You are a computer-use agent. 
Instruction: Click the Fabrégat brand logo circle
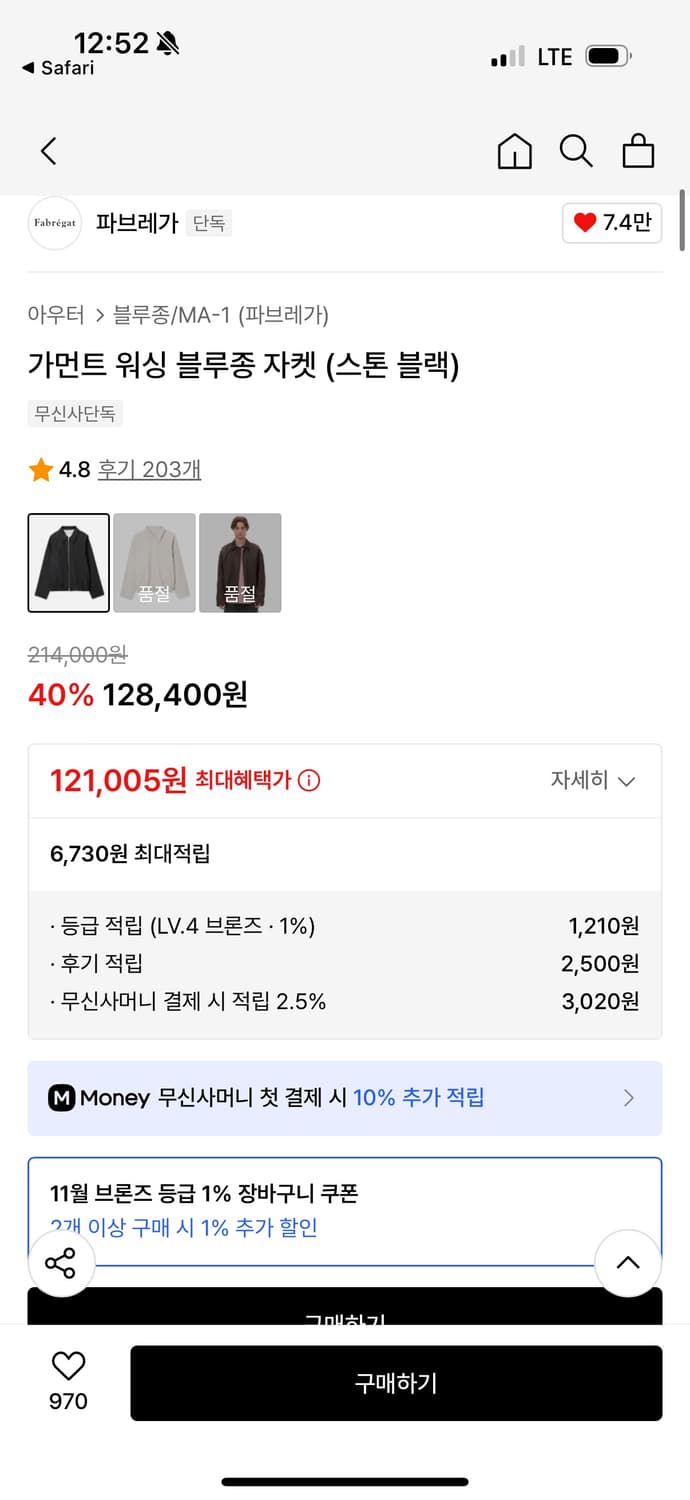[54, 224]
